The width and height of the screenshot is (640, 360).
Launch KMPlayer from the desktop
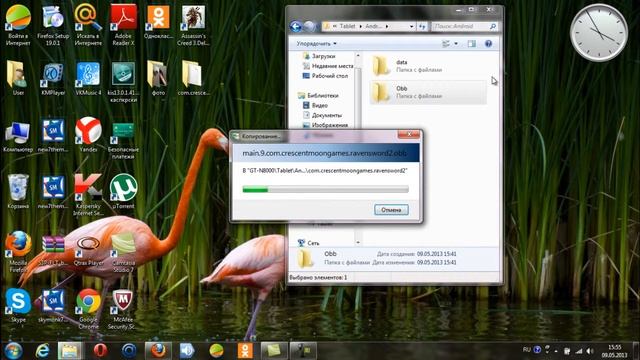(x=53, y=79)
